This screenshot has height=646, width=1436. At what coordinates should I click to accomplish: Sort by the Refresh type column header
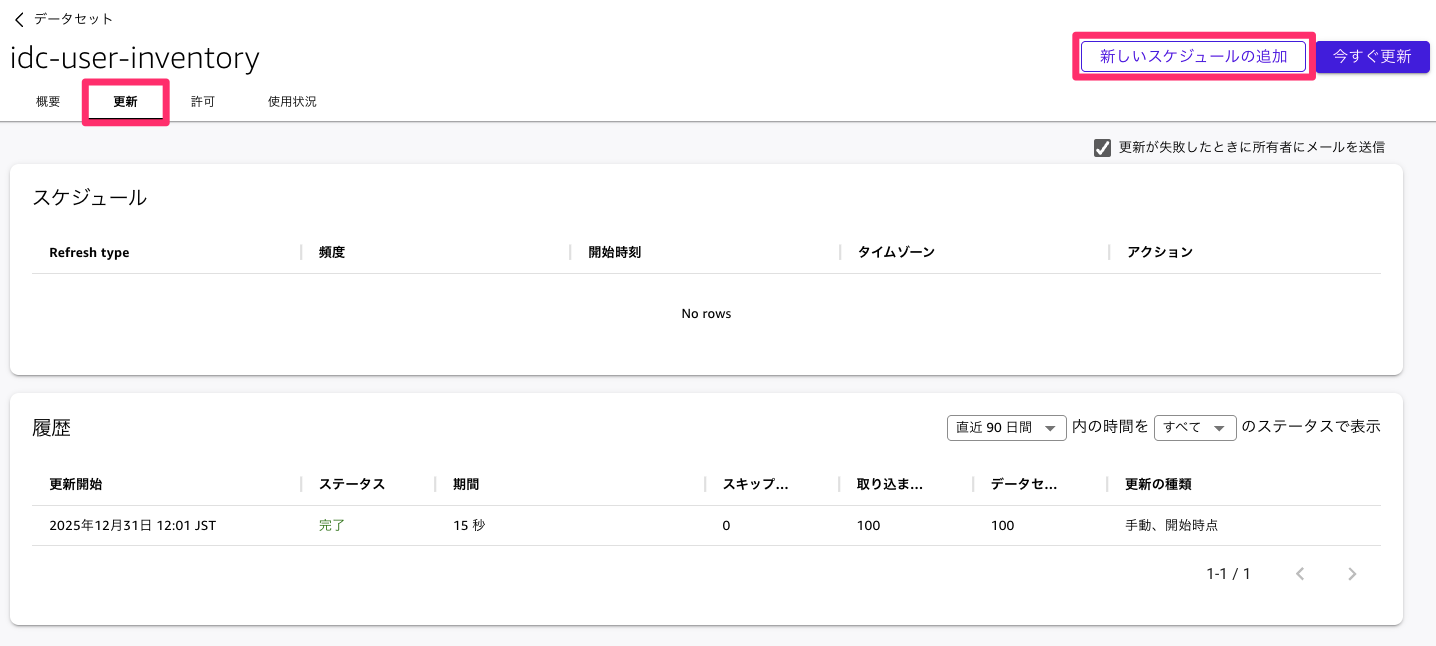pos(88,252)
